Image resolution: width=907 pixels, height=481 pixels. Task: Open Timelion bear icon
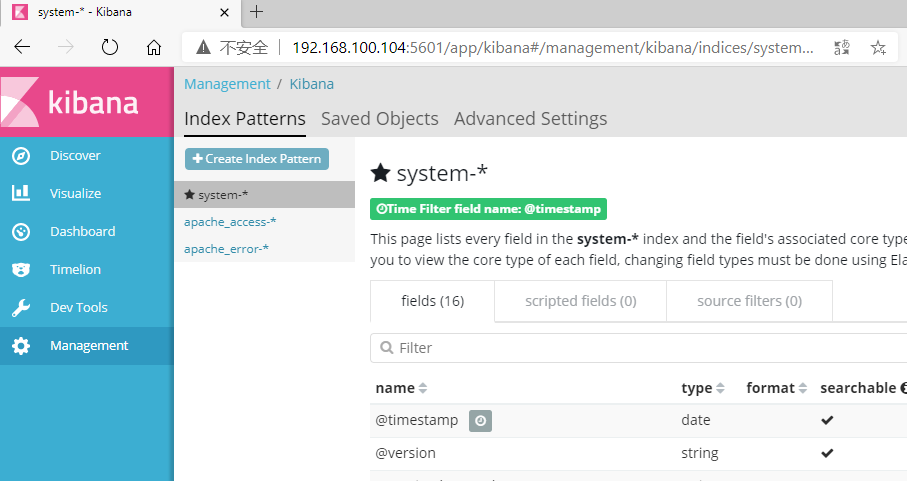21,269
